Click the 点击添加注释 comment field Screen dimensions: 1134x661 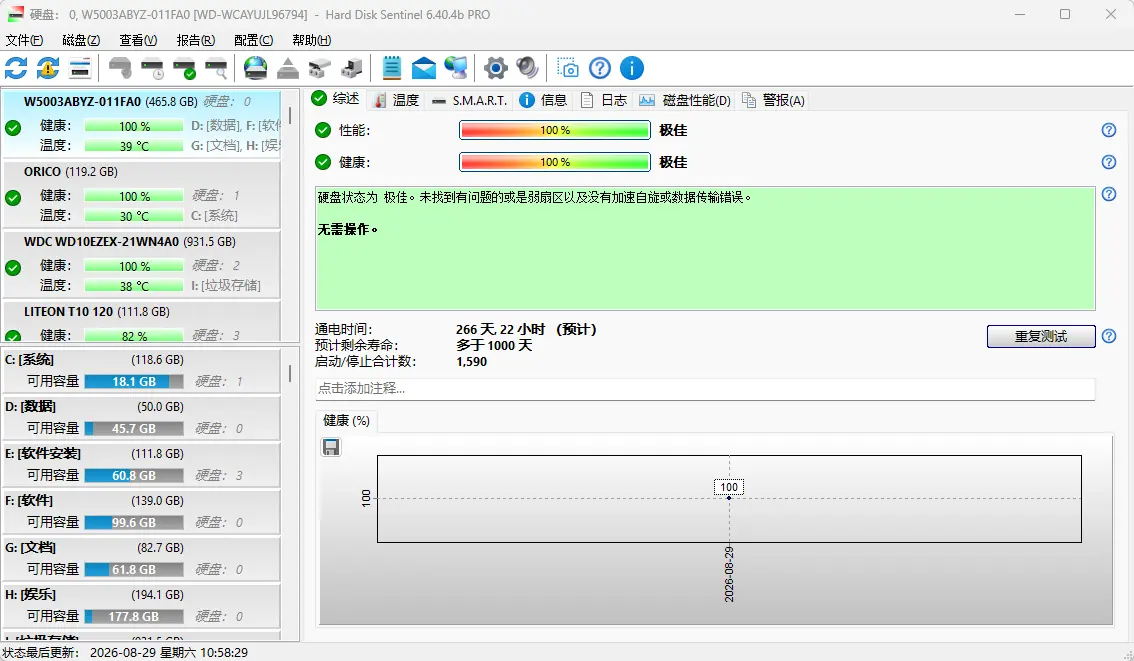click(705, 388)
